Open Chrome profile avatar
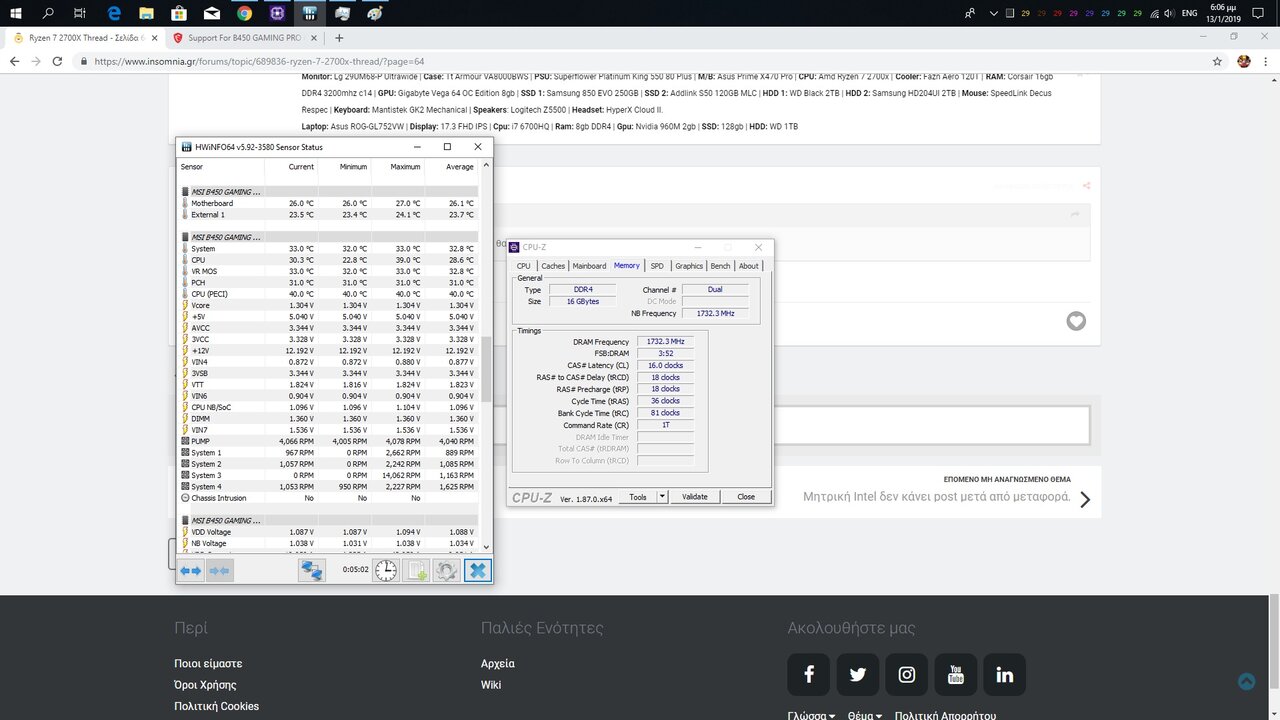Screen dimensions: 1280x720 1244,61
